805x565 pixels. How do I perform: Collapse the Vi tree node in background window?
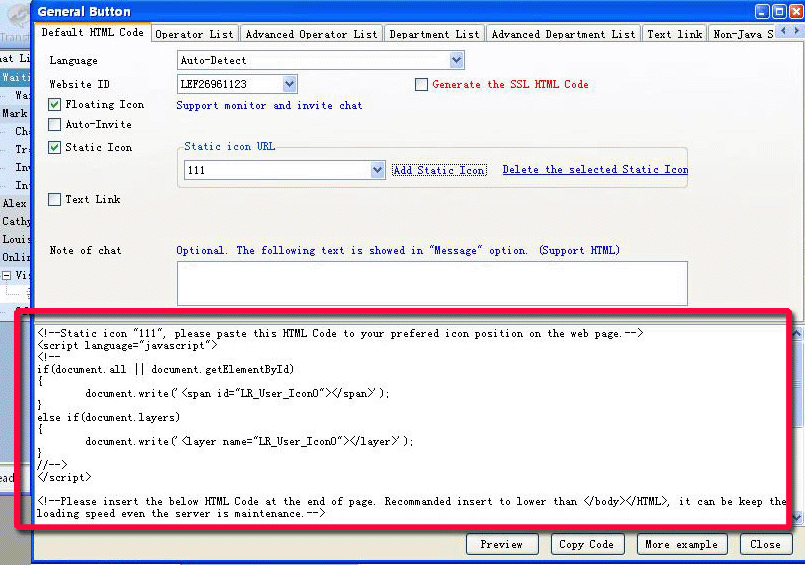[x=7, y=276]
